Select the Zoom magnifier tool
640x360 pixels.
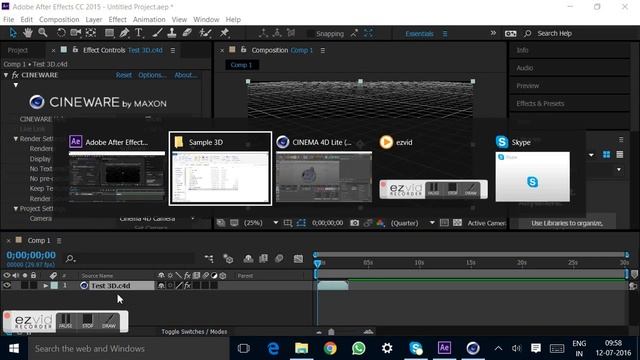pos(42,33)
